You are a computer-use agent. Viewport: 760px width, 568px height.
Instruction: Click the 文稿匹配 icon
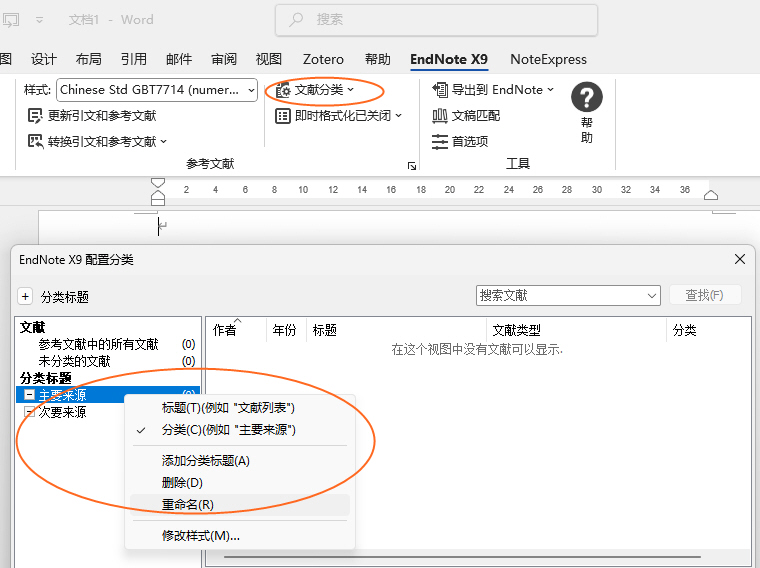click(x=440, y=116)
